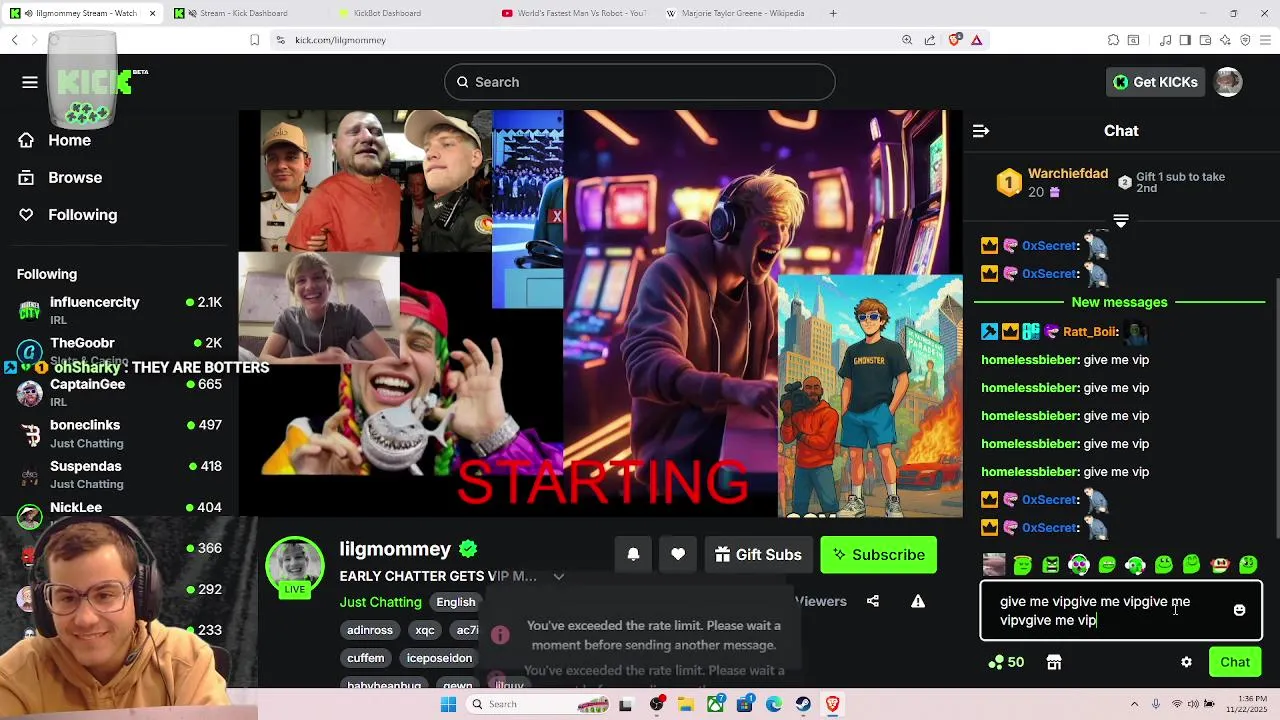Click the 50 KICKs balance
Image resolution: width=1280 pixels, height=720 pixels.
point(1006,662)
